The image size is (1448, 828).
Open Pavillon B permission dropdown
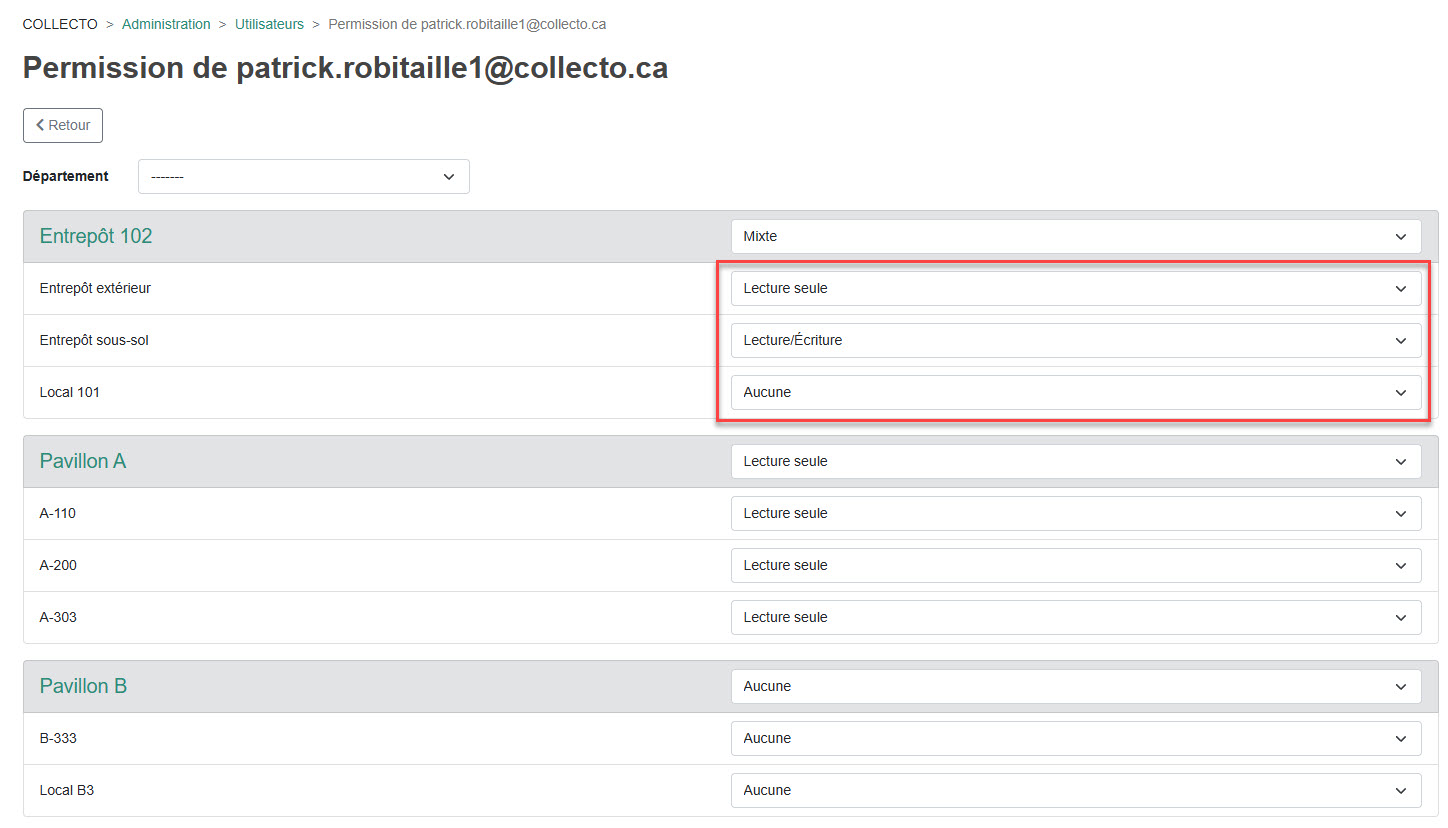pyautogui.click(x=1075, y=687)
